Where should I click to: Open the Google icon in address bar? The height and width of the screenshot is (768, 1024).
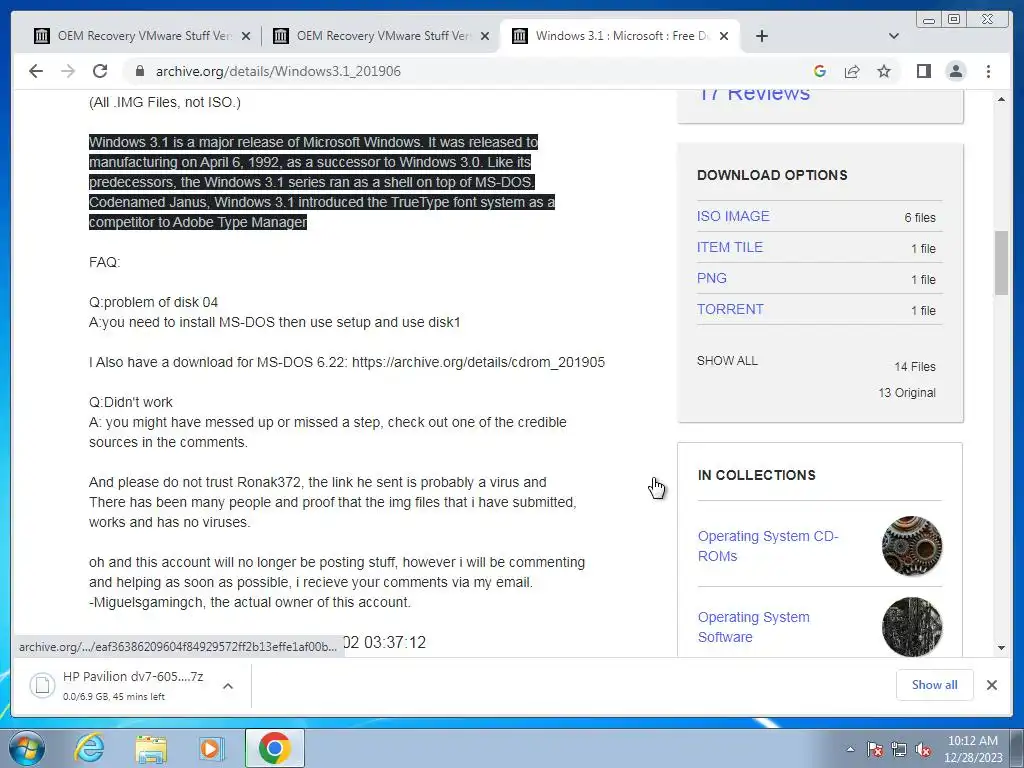pos(820,71)
